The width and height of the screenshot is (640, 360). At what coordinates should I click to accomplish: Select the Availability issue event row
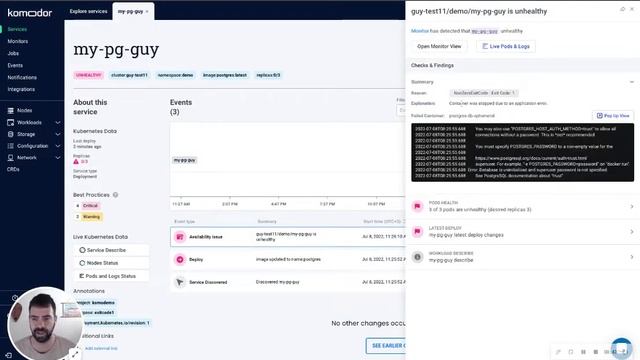click(x=288, y=237)
